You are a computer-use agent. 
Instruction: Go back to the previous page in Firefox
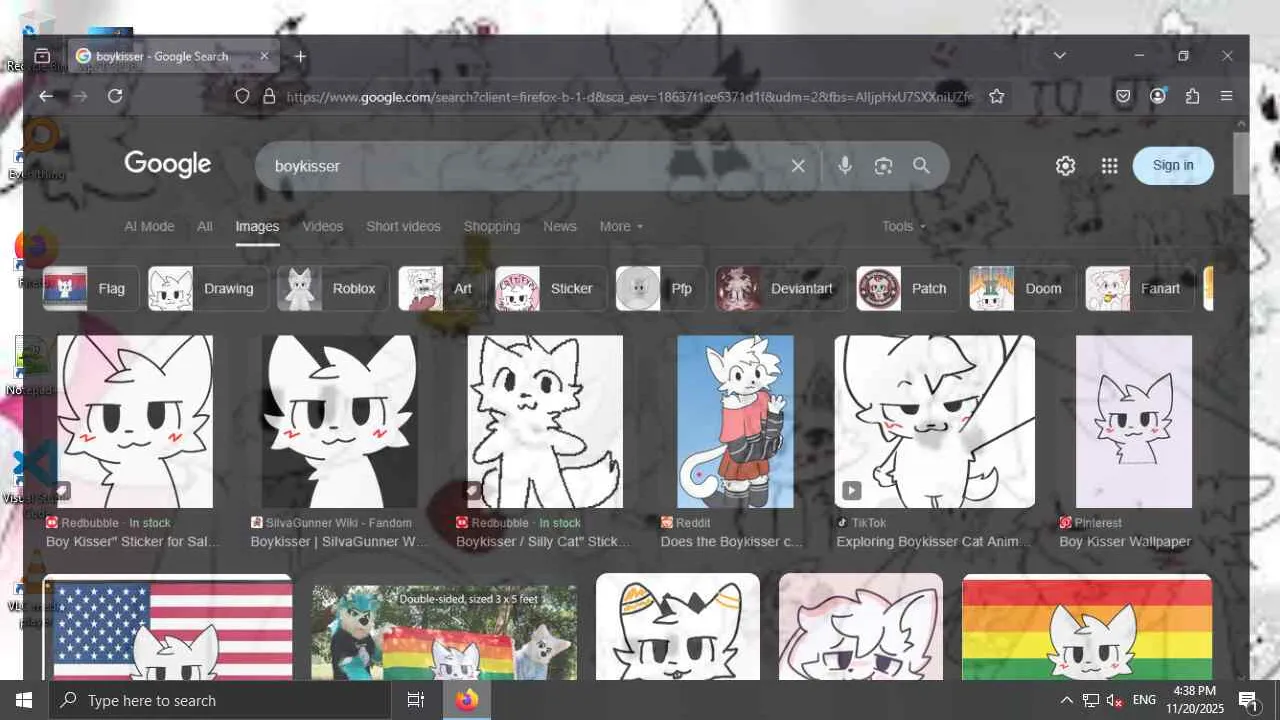point(46,96)
